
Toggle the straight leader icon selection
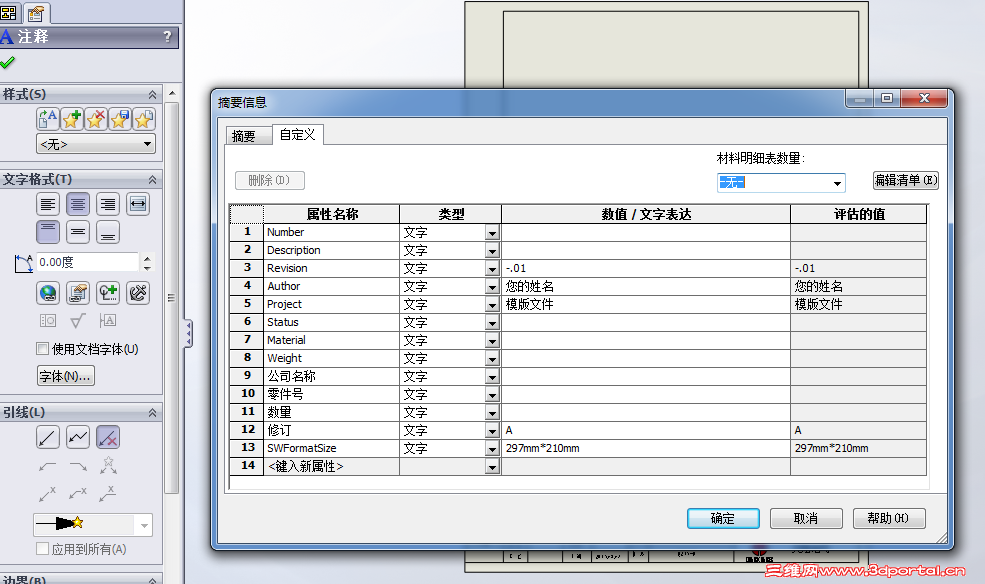(x=48, y=437)
